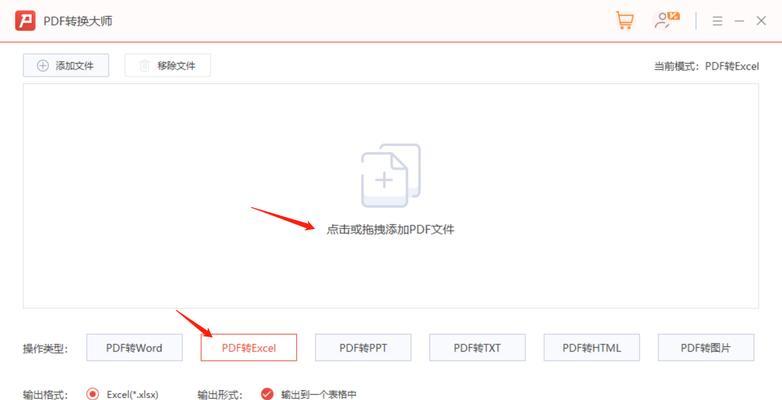
Task: Select the Excel(*.xlsx) output format radio
Action: 92,394
